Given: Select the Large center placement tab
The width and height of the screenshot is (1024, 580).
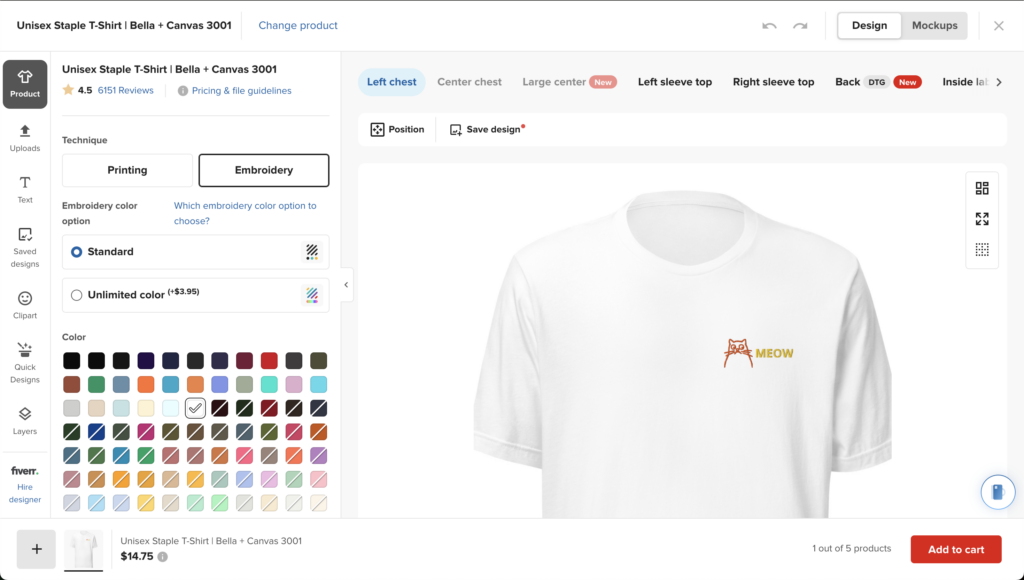Looking at the screenshot, I should (x=569, y=82).
